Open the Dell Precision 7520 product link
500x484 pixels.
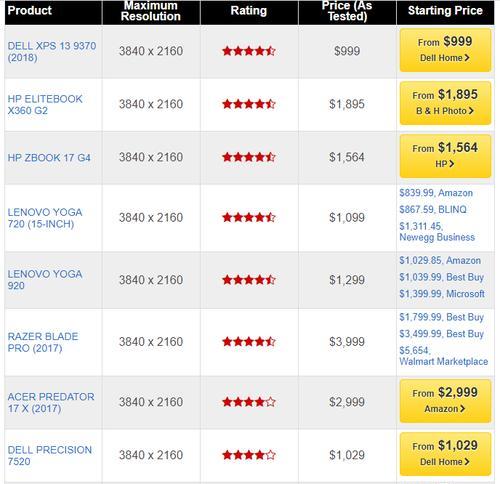(x=50, y=455)
